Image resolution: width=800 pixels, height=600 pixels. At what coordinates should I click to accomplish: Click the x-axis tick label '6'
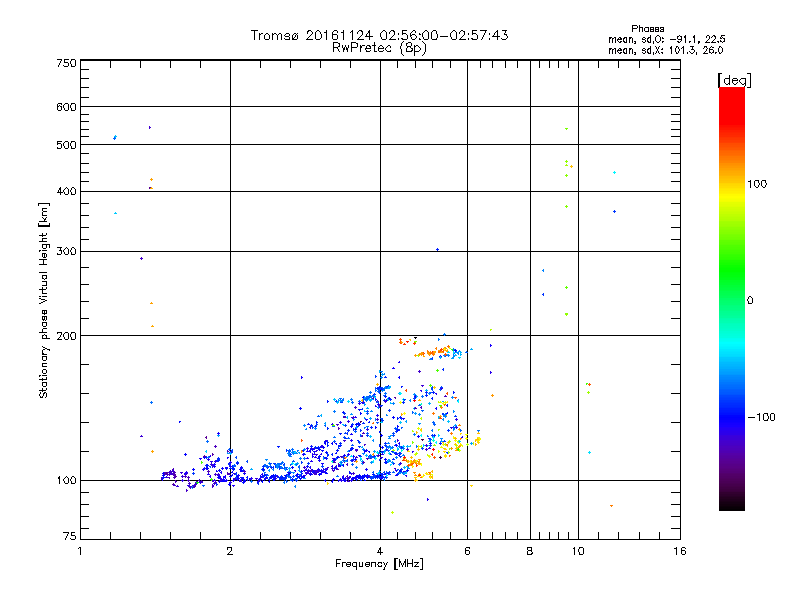click(x=467, y=551)
